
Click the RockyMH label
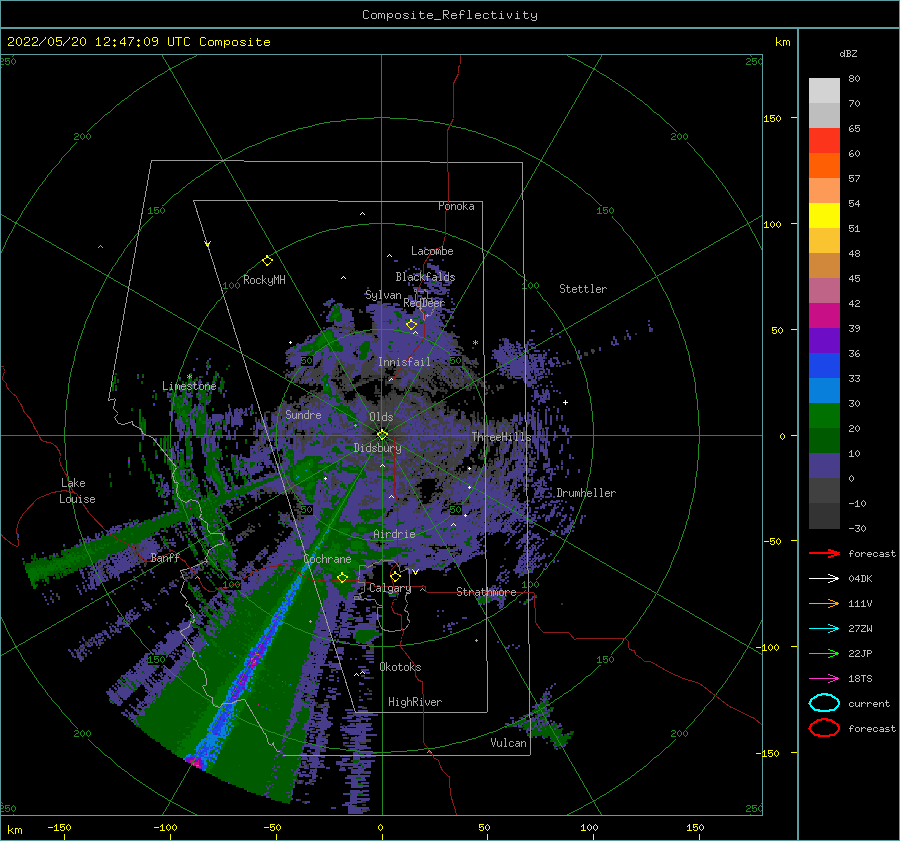pos(264,280)
